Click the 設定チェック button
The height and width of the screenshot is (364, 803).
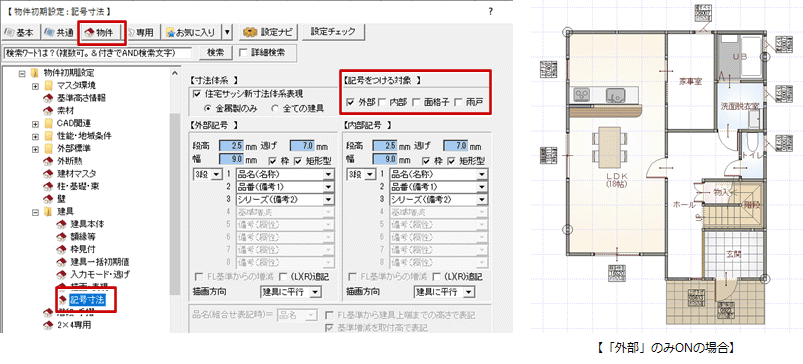pos(332,31)
